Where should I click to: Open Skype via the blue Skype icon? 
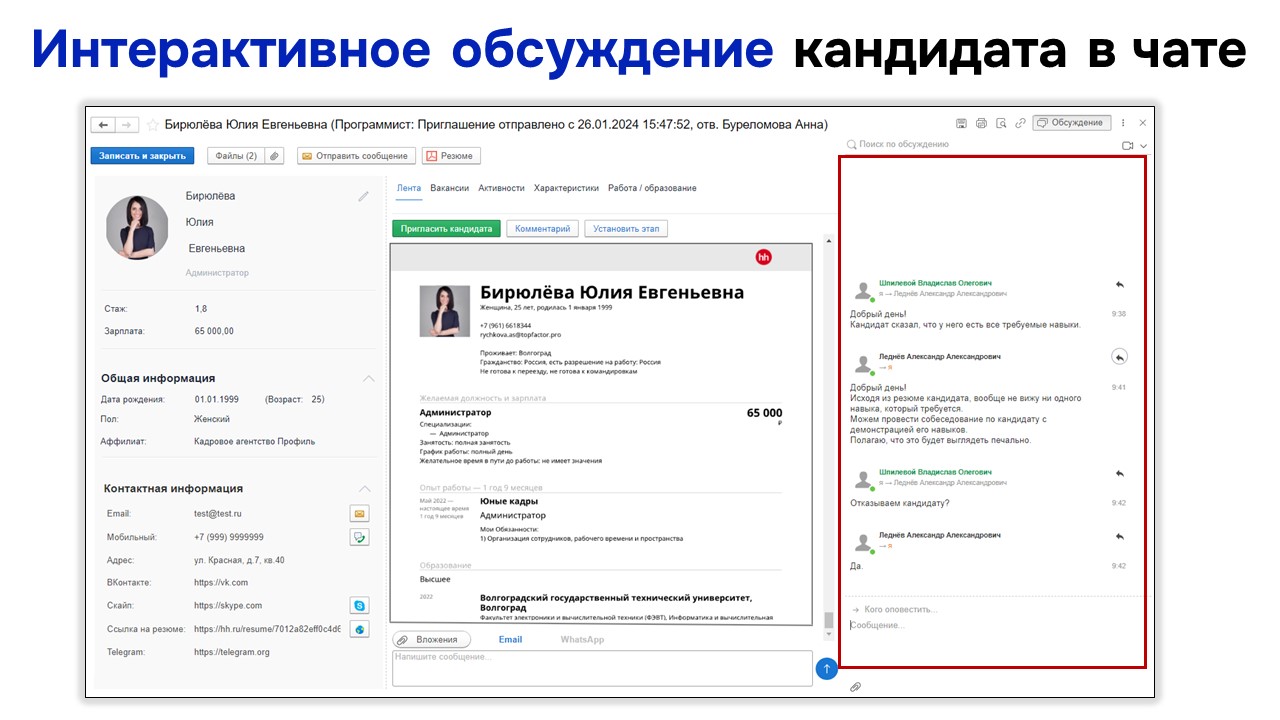click(359, 605)
